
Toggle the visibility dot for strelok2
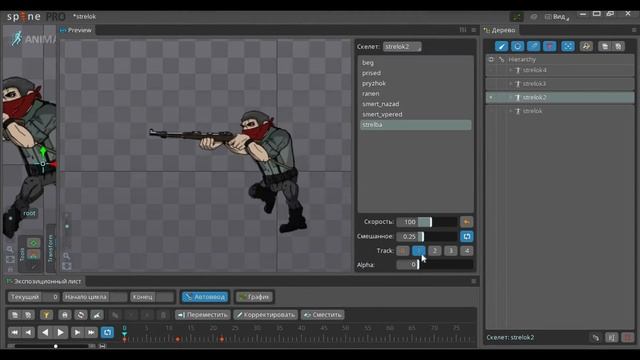click(x=491, y=98)
